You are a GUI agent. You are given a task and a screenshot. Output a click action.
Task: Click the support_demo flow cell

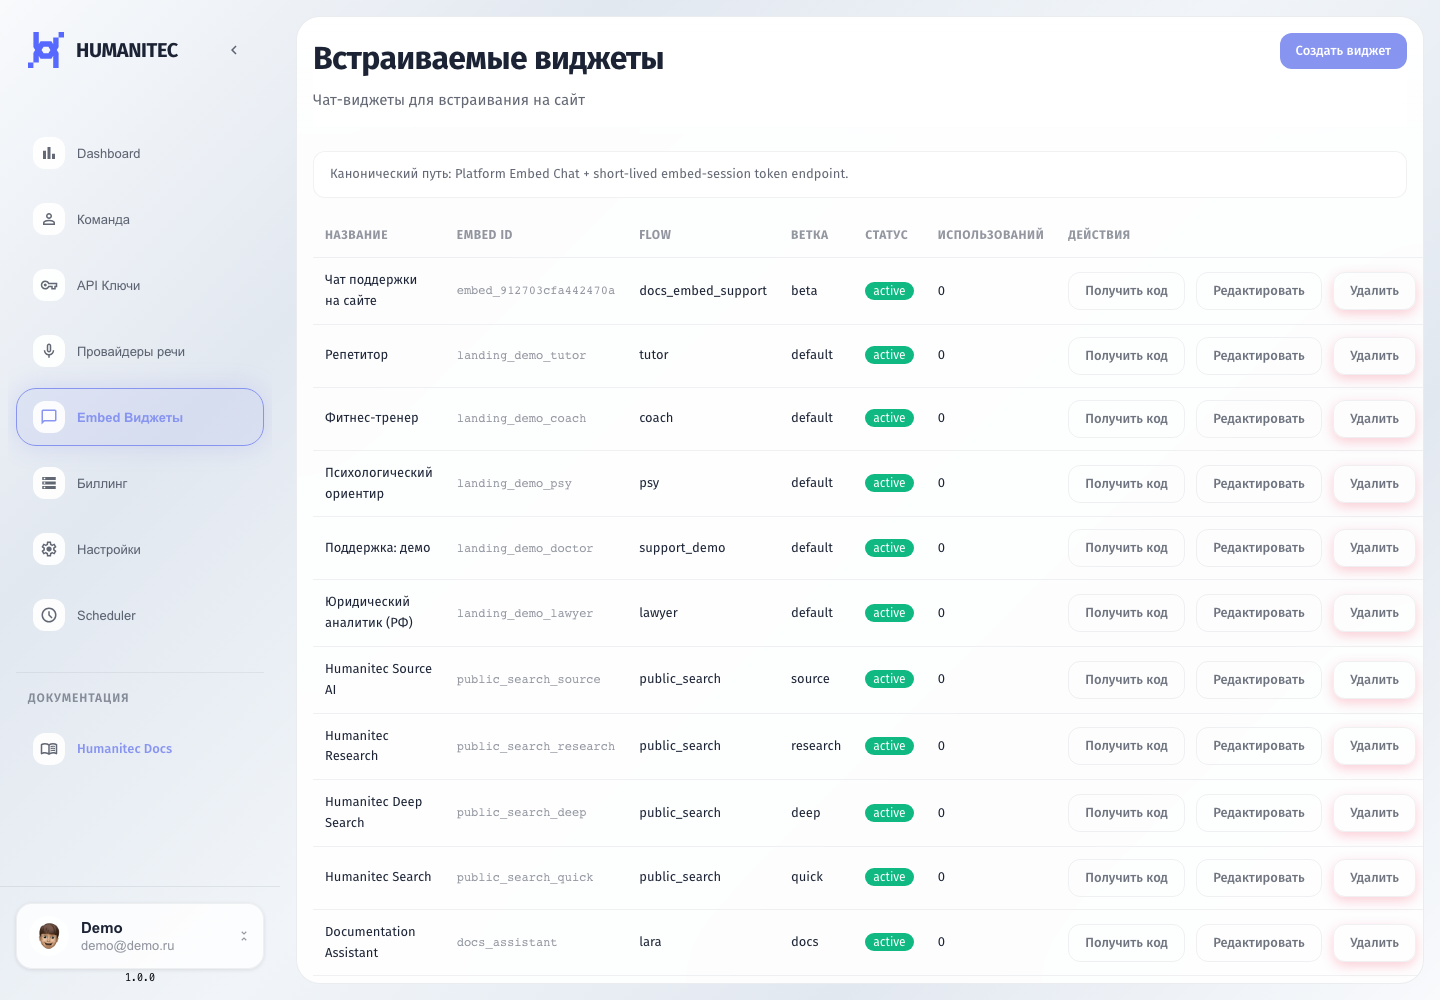coord(682,548)
